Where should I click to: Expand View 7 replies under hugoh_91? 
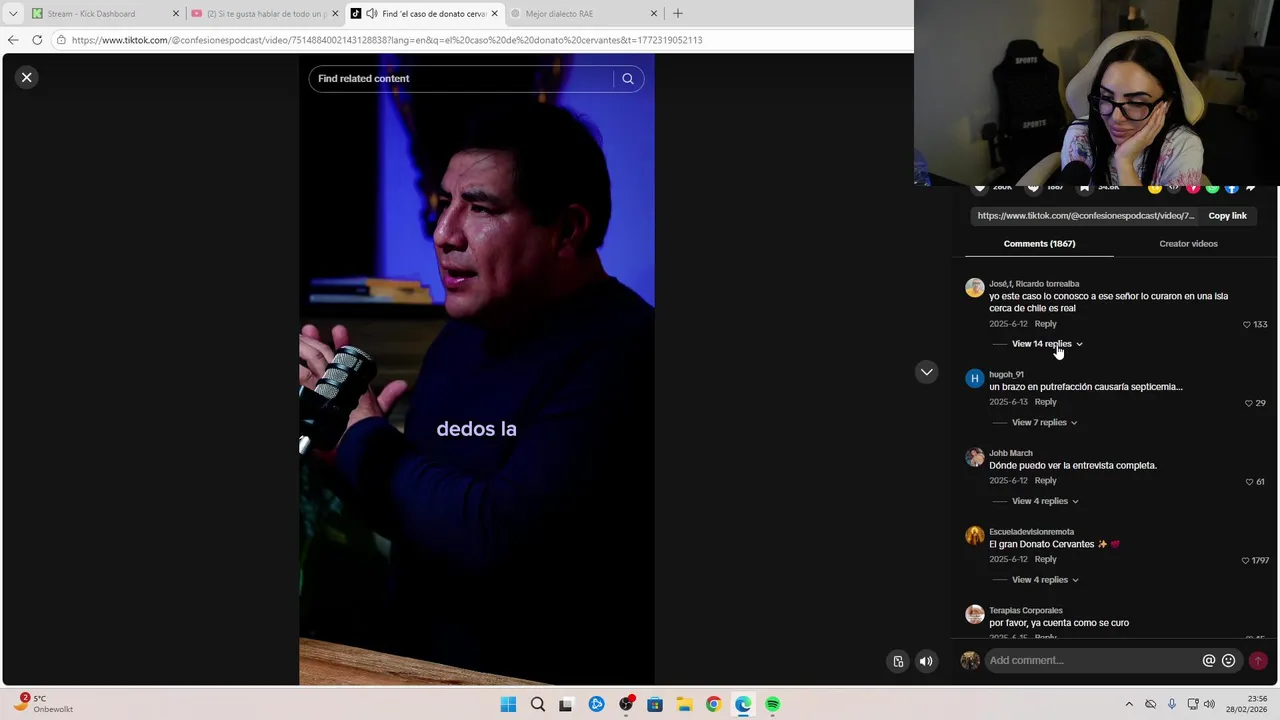(x=1044, y=423)
